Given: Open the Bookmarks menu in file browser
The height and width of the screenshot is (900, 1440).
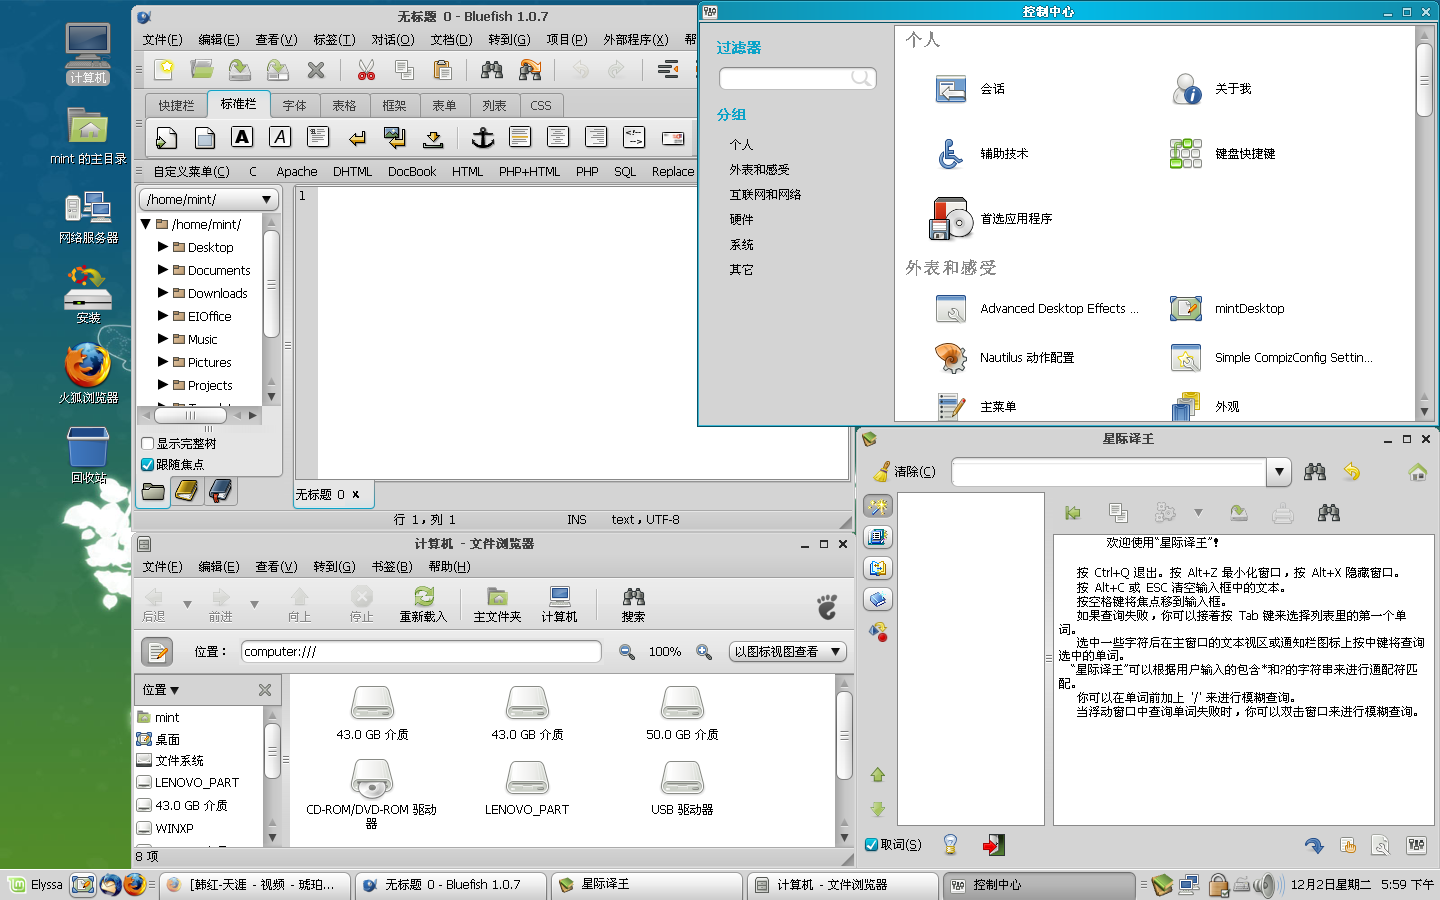Looking at the screenshot, I should pos(392,567).
